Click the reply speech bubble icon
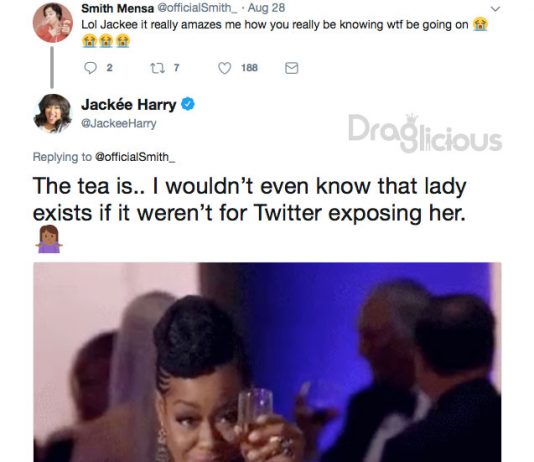 pyautogui.click(x=90, y=68)
